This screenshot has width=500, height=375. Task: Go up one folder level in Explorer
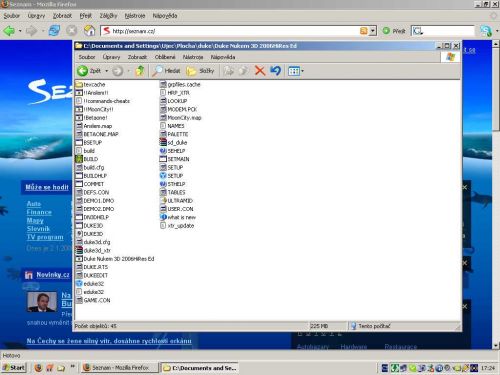(140, 71)
